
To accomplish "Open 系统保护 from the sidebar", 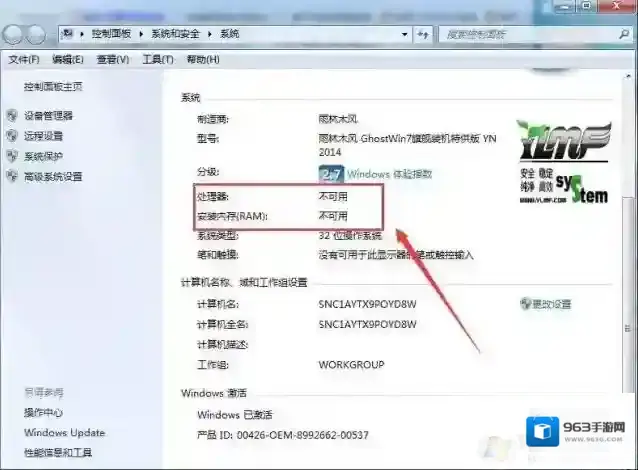I will (43, 156).
